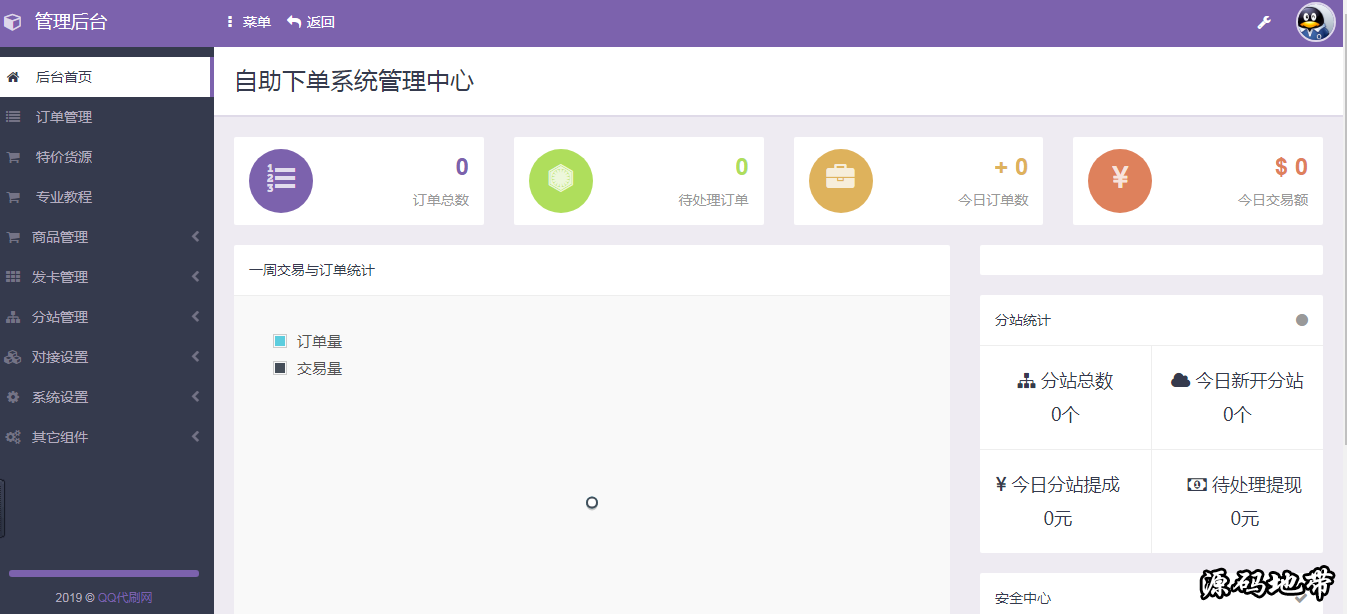The height and width of the screenshot is (614, 1347).
Task: Toggle the 交易量 legend swatch
Action: (280, 368)
